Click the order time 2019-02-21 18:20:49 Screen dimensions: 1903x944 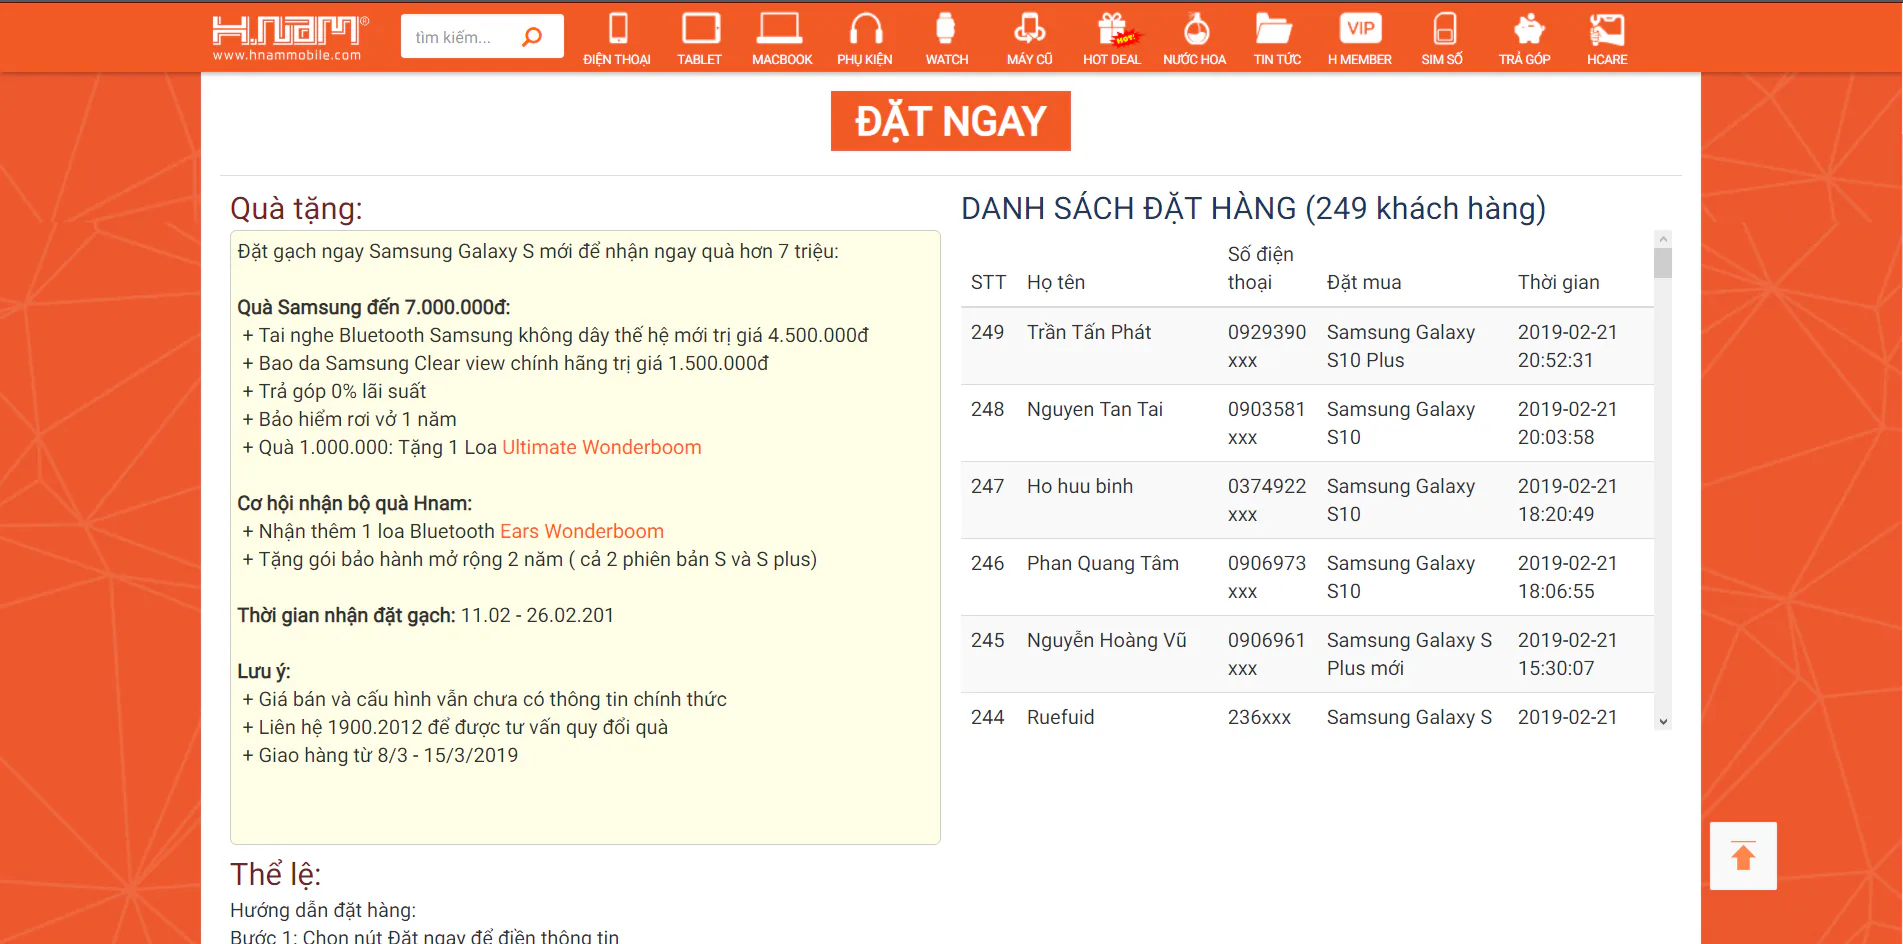1568,500
